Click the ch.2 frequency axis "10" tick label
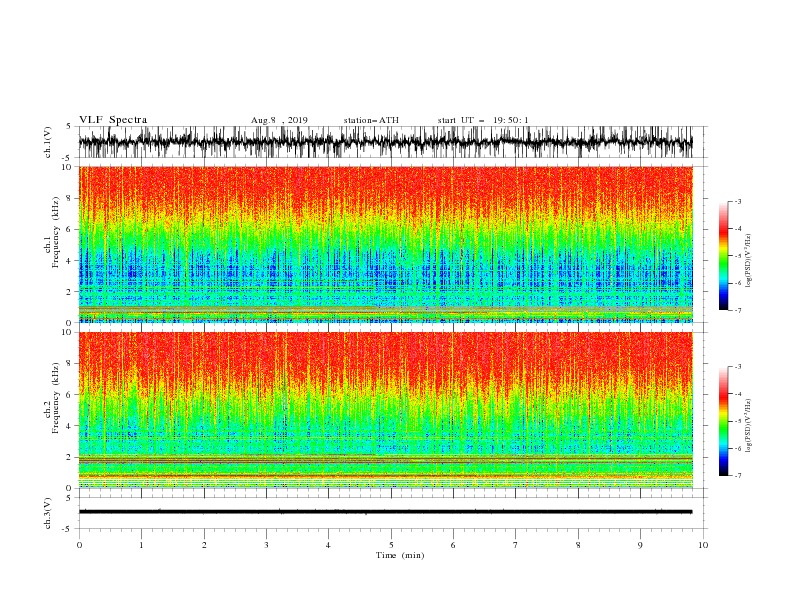The image size is (792, 612). (68, 332)
